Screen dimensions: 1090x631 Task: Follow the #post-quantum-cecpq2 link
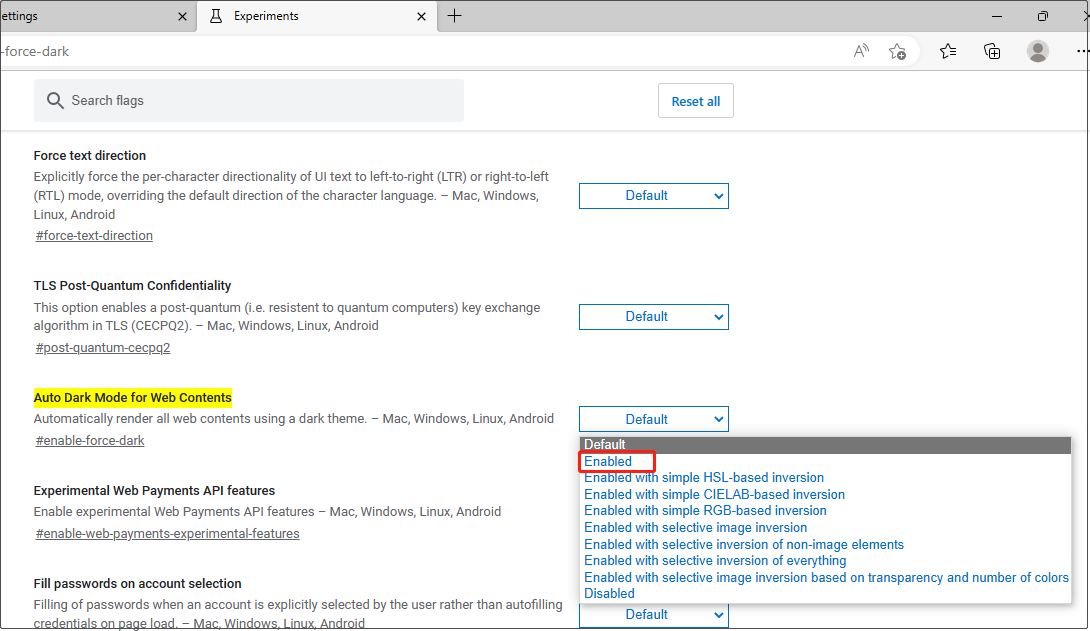pyautogui.click(x=102, y=347)
